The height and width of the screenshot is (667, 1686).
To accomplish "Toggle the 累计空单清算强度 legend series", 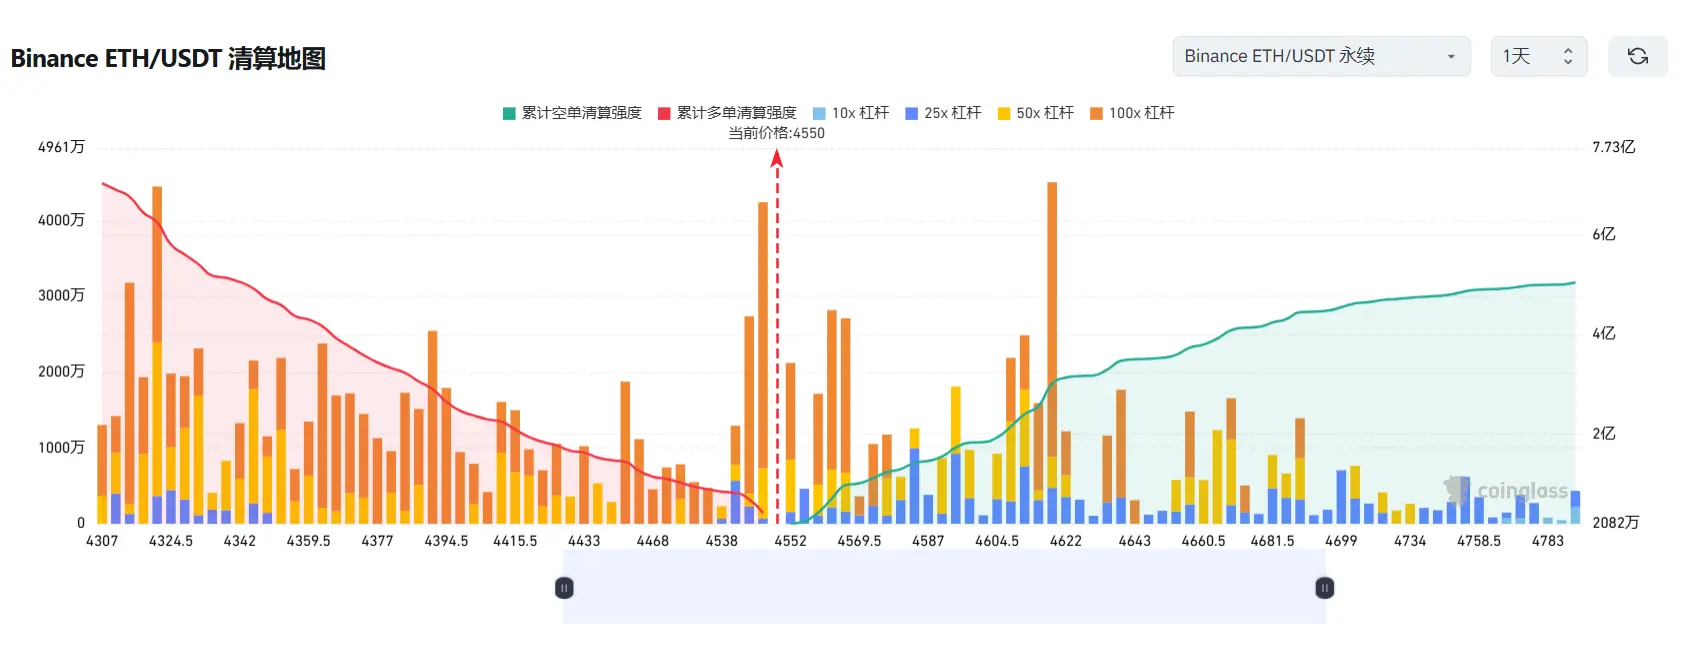I will tap(572, 113).
